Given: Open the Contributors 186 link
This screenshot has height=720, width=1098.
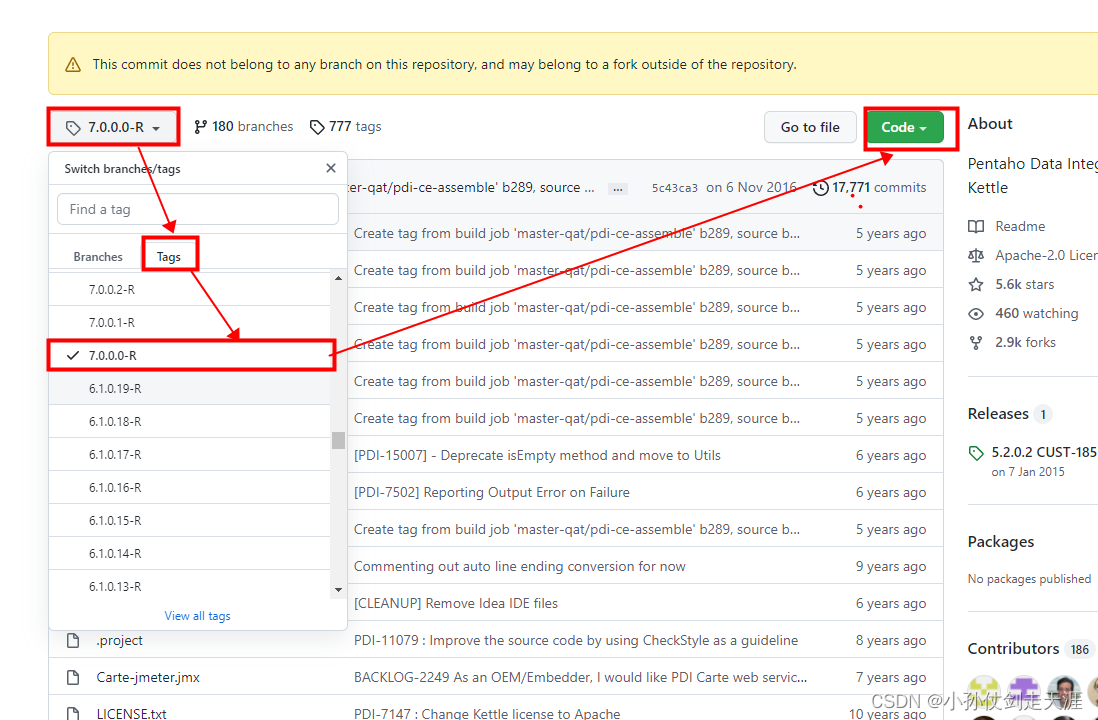Looking at the screenshot, I should [1029, 649].
